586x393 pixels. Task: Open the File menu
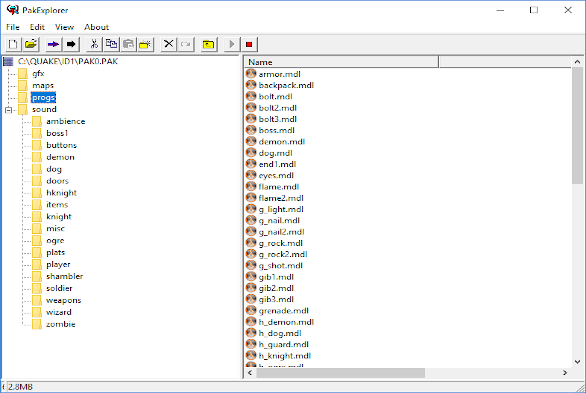tap(13, 27)
